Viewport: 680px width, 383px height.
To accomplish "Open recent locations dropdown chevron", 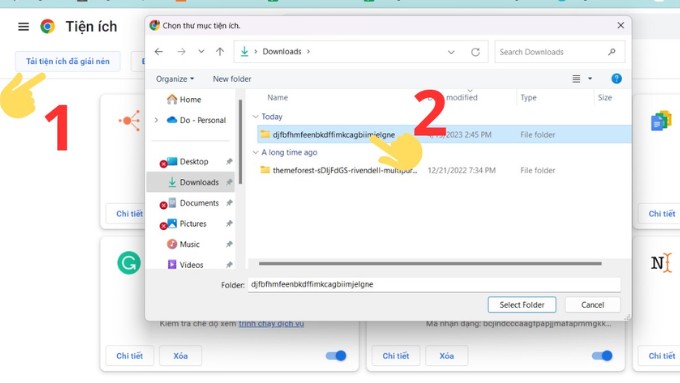I will pos(201,52).
